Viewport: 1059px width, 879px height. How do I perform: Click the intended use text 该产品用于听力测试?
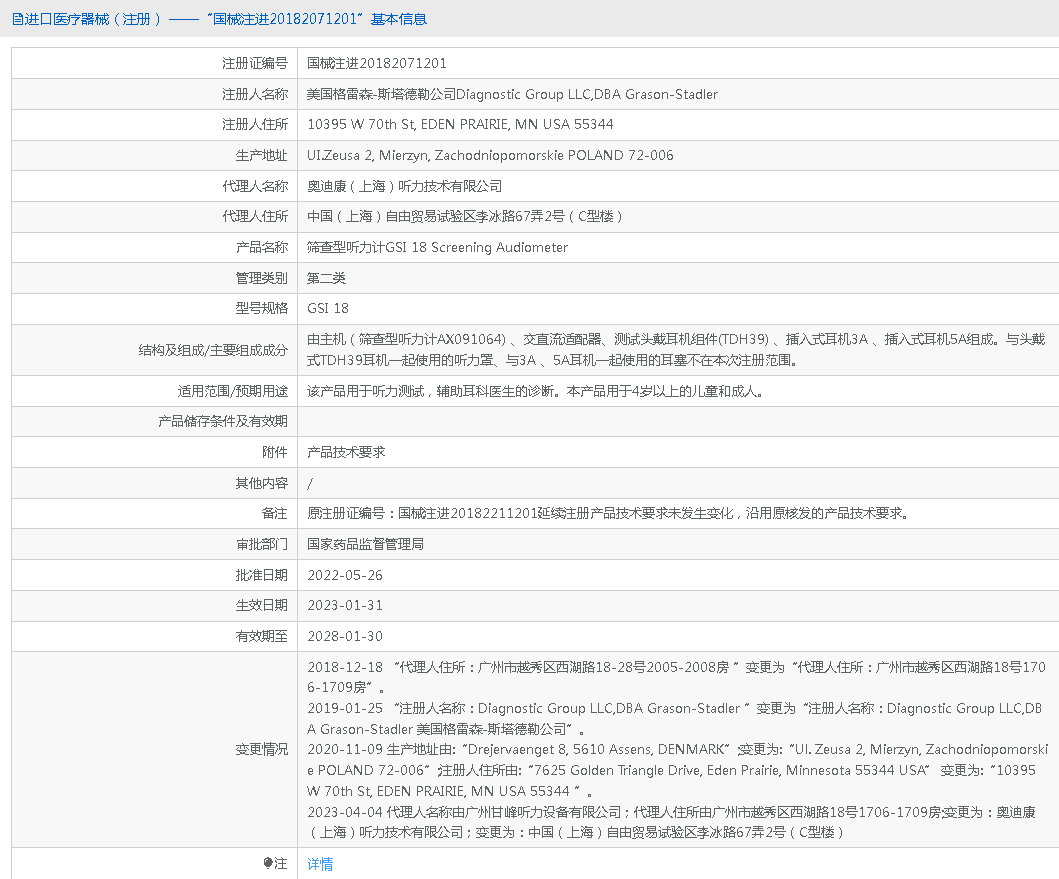coord(535,392)
